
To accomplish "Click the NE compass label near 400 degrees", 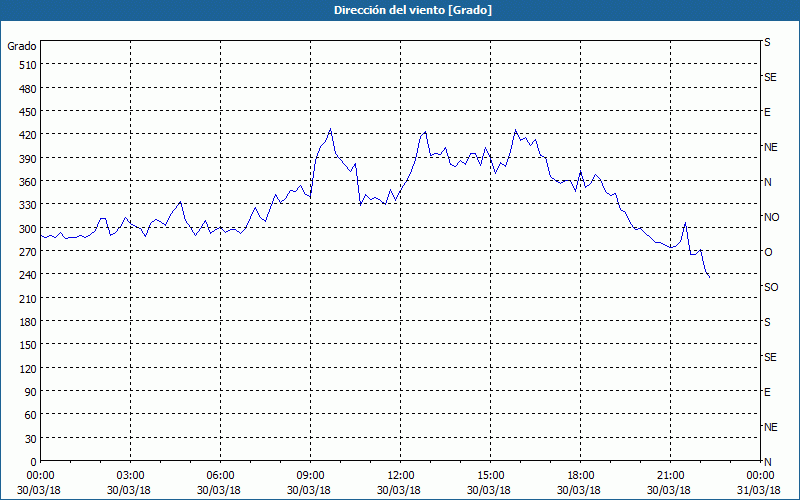I will (770, 147).
